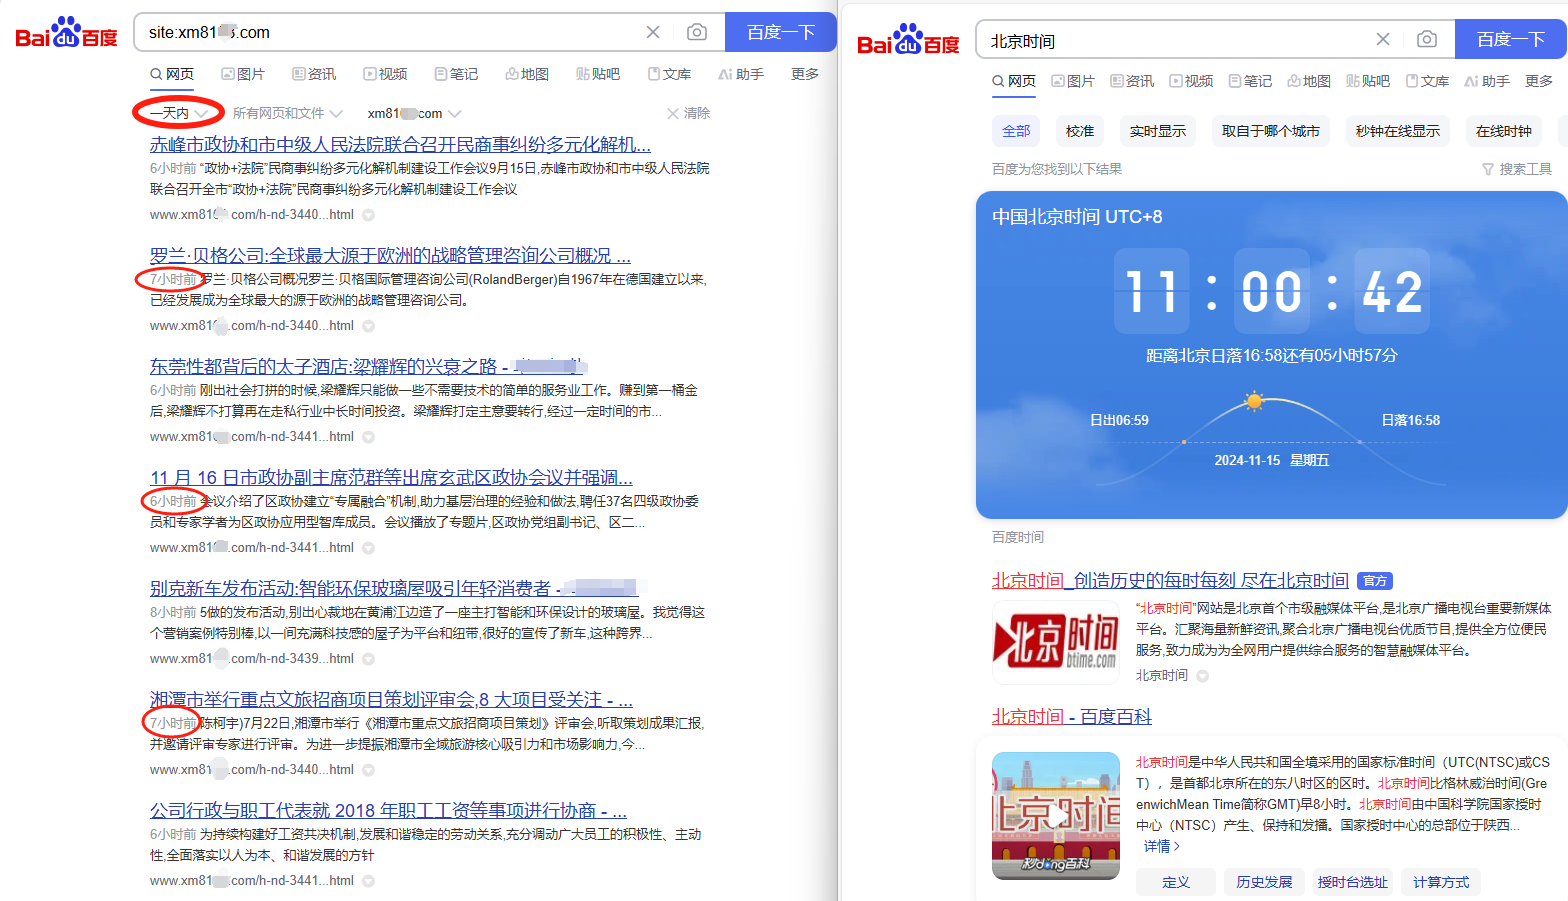
Task: Select 网页 tab in left window
Action: (172, 74)
